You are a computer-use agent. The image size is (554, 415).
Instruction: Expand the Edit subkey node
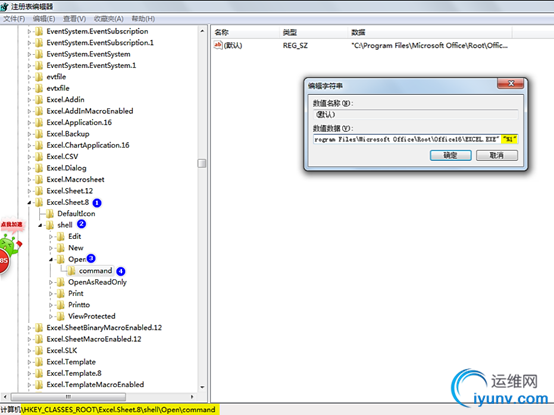(x=51, y=237)
